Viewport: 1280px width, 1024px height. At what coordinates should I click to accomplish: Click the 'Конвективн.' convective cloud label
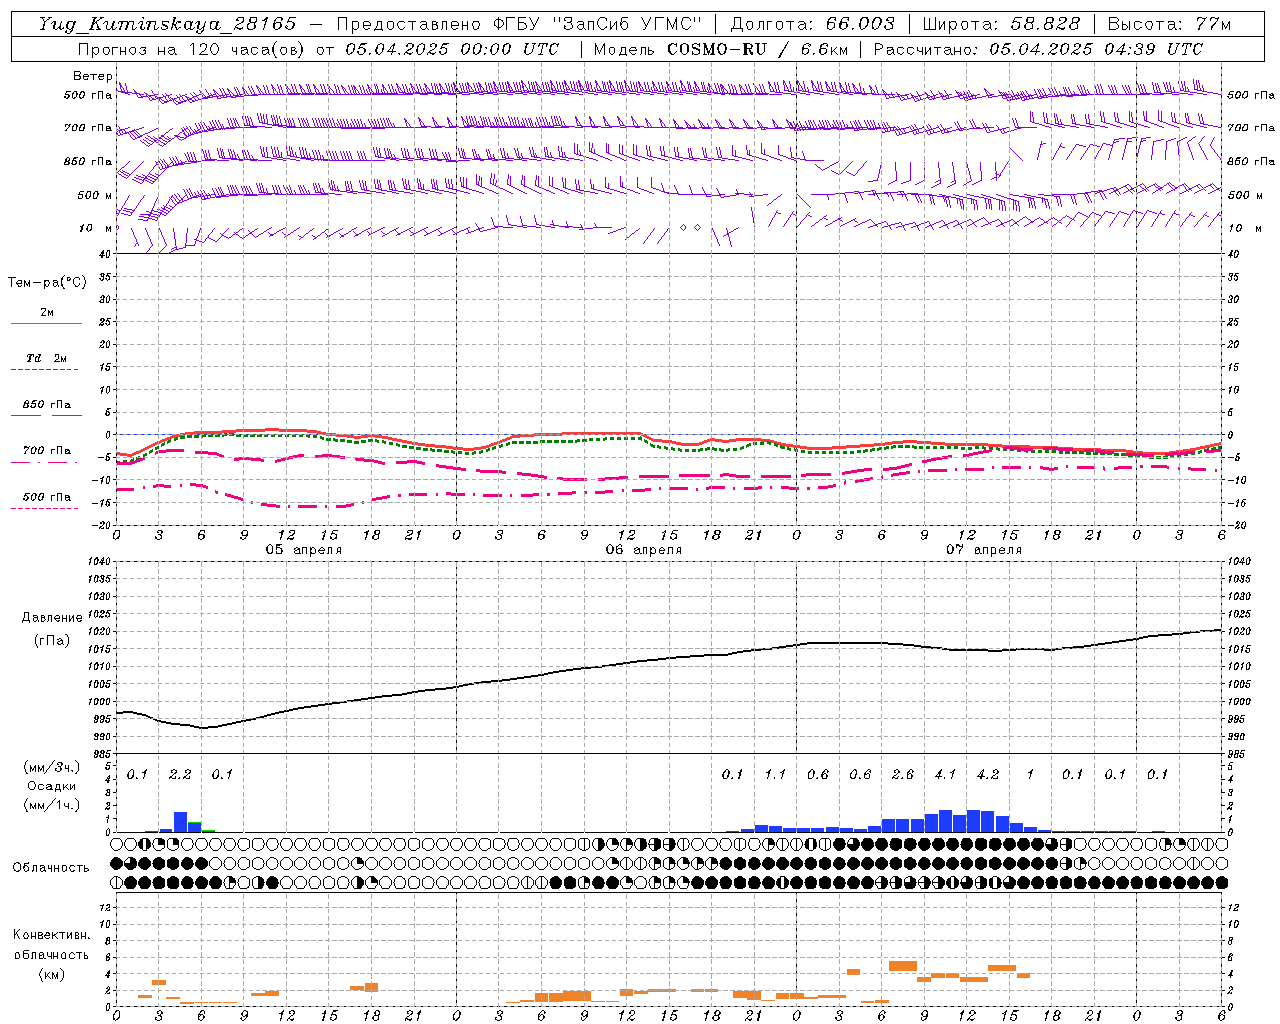[51, 935]
